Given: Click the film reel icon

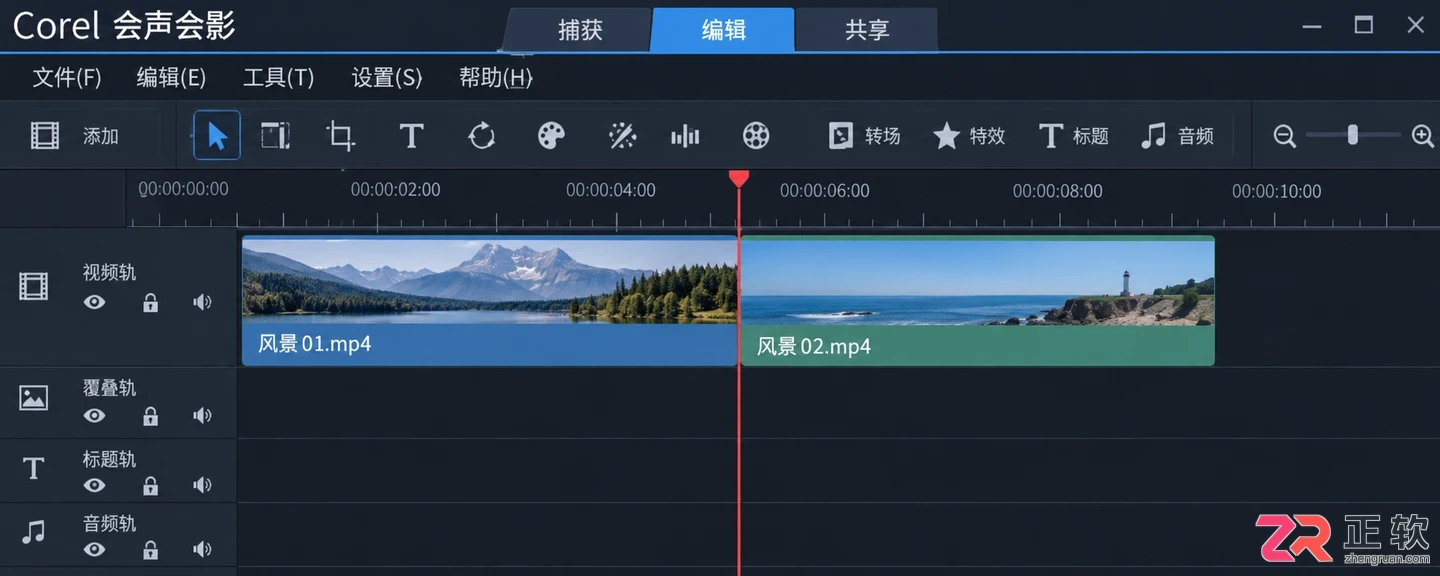Looking at the screenshot, I should pos(756,136).
